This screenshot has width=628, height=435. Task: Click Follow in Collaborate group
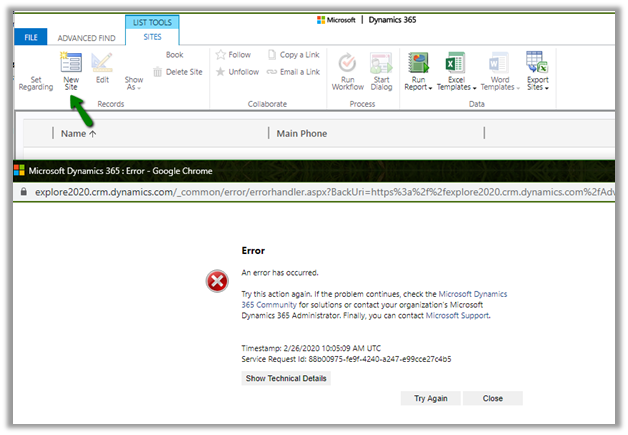point(232,55)
